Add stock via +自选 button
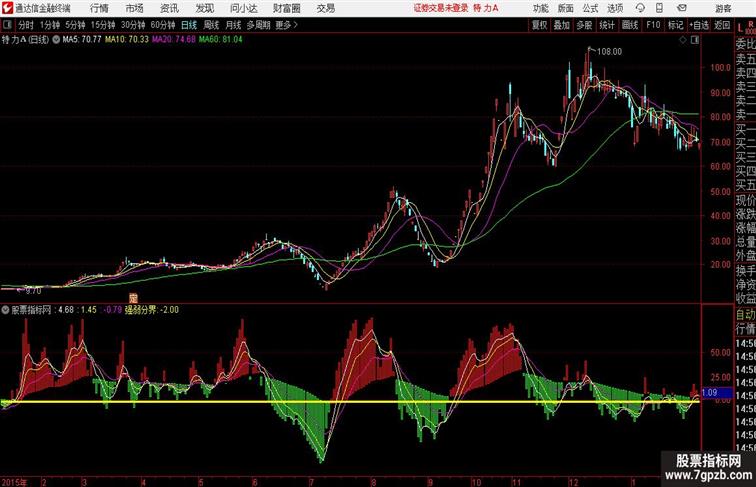This screenshot has height=487, width=756. pos(699,25)
